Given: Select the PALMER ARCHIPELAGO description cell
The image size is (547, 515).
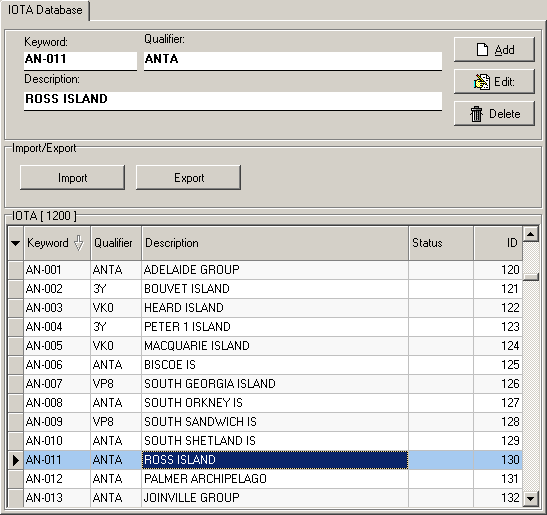Looking at the screenshot, I should pyautogui.click(x=275, y=479).
